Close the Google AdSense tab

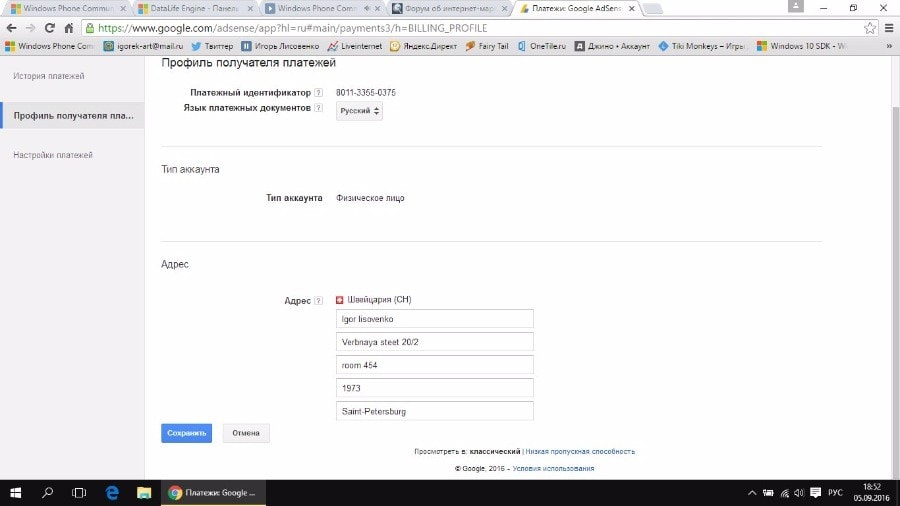631,9
